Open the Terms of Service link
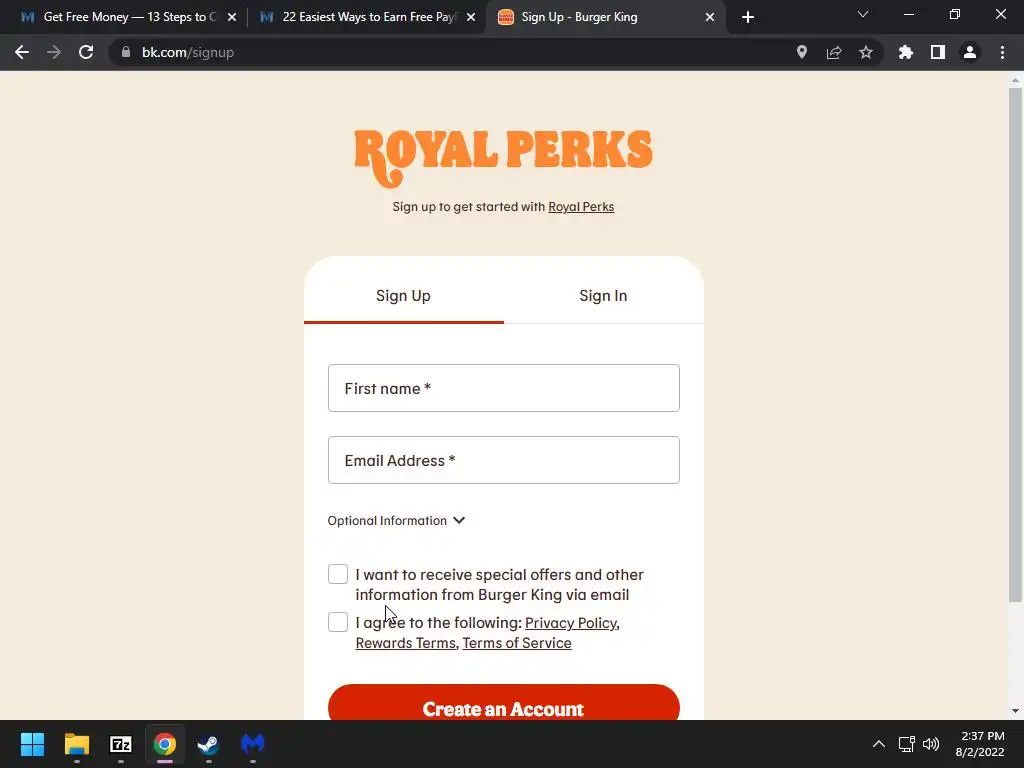The width and height of the screenshot is (1024, 768). point(517,643)
